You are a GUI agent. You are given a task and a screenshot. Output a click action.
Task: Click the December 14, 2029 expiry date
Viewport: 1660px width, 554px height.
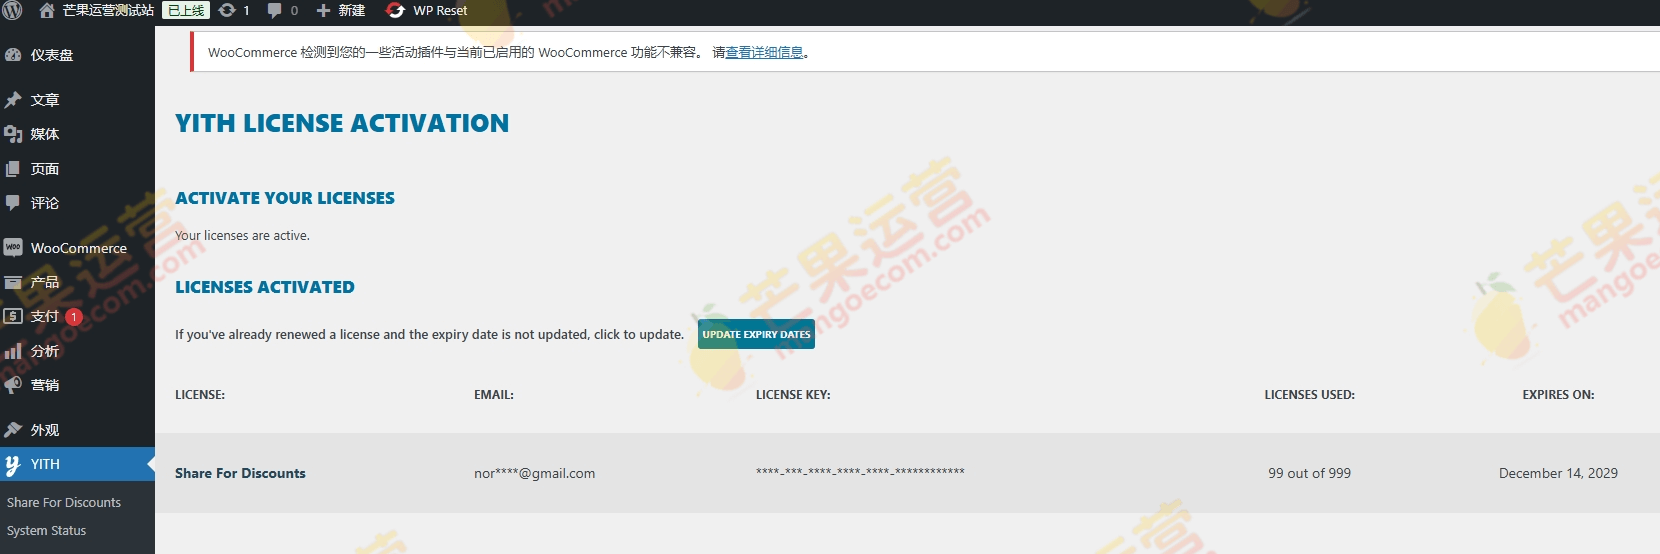1558,473
